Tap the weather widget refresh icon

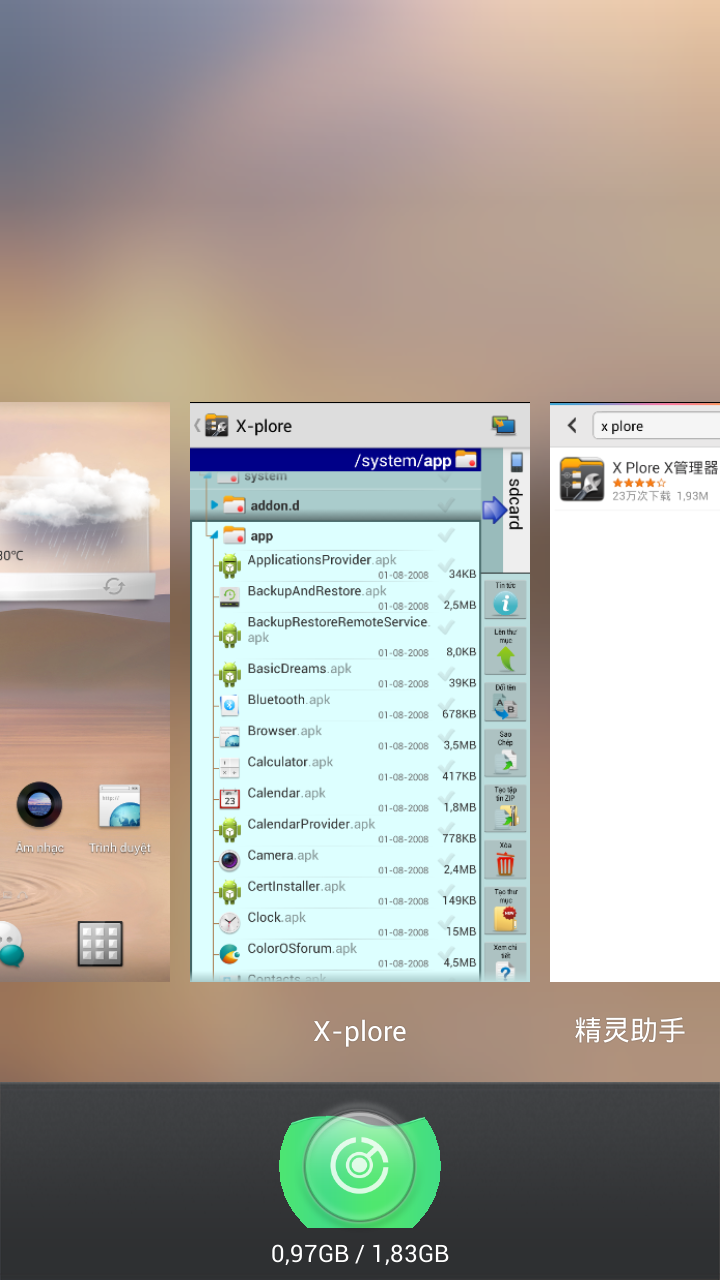(114, 586)
